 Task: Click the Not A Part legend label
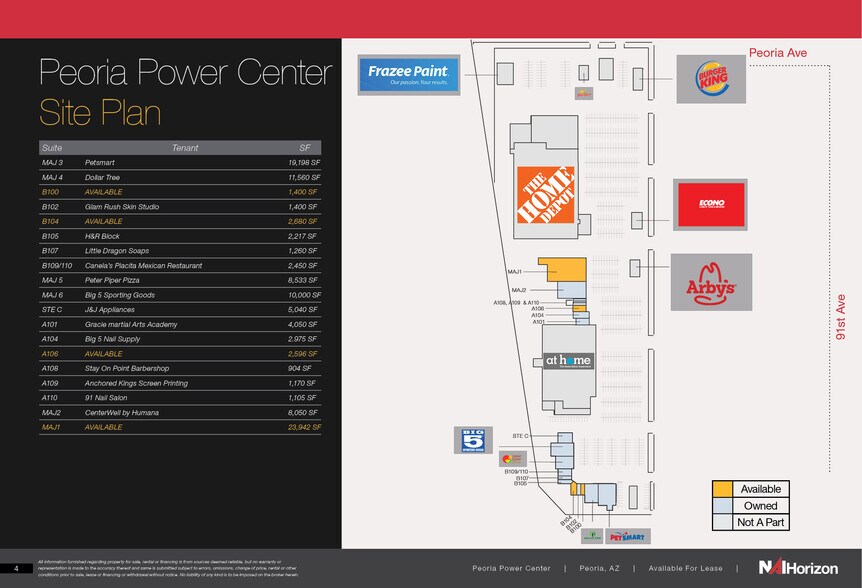click(x=760, y=522)
